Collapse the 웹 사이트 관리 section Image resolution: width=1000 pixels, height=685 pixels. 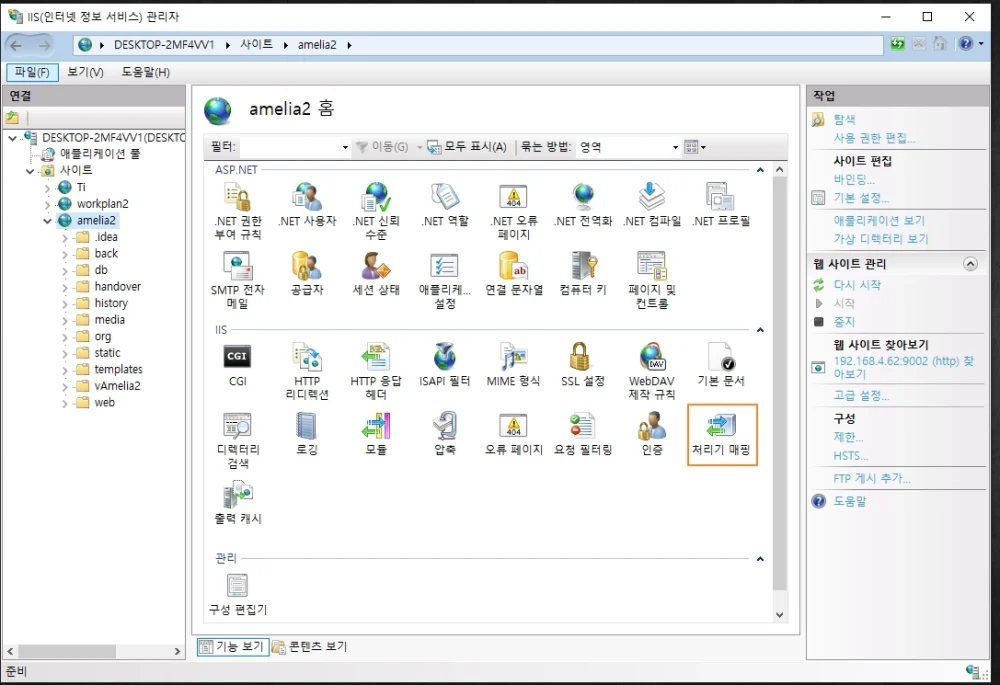(x=970, y=264)
